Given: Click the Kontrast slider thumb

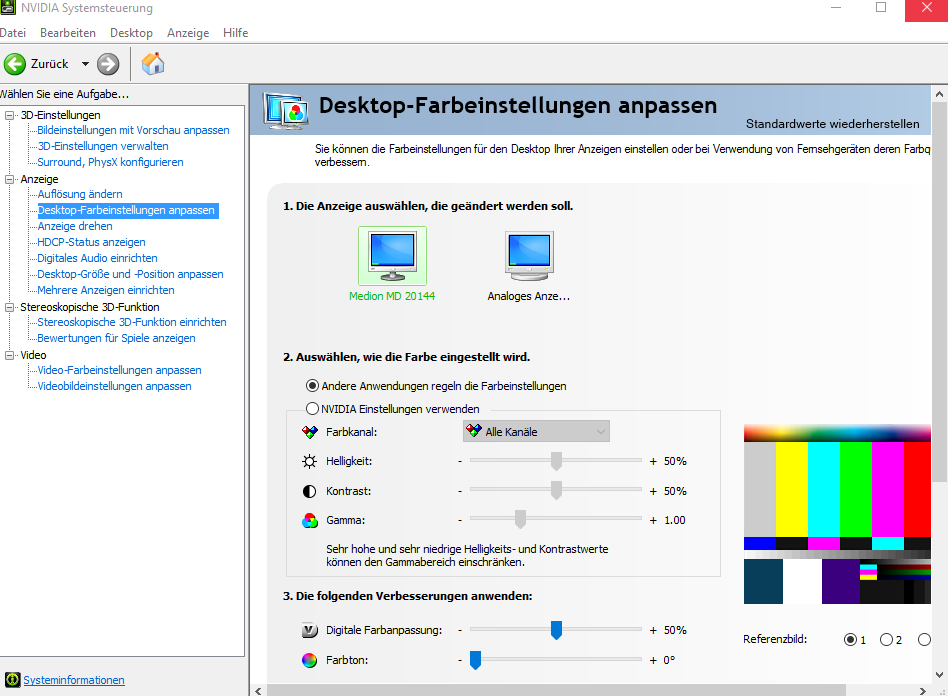Looking at the screenshot, I should [556, 490].
